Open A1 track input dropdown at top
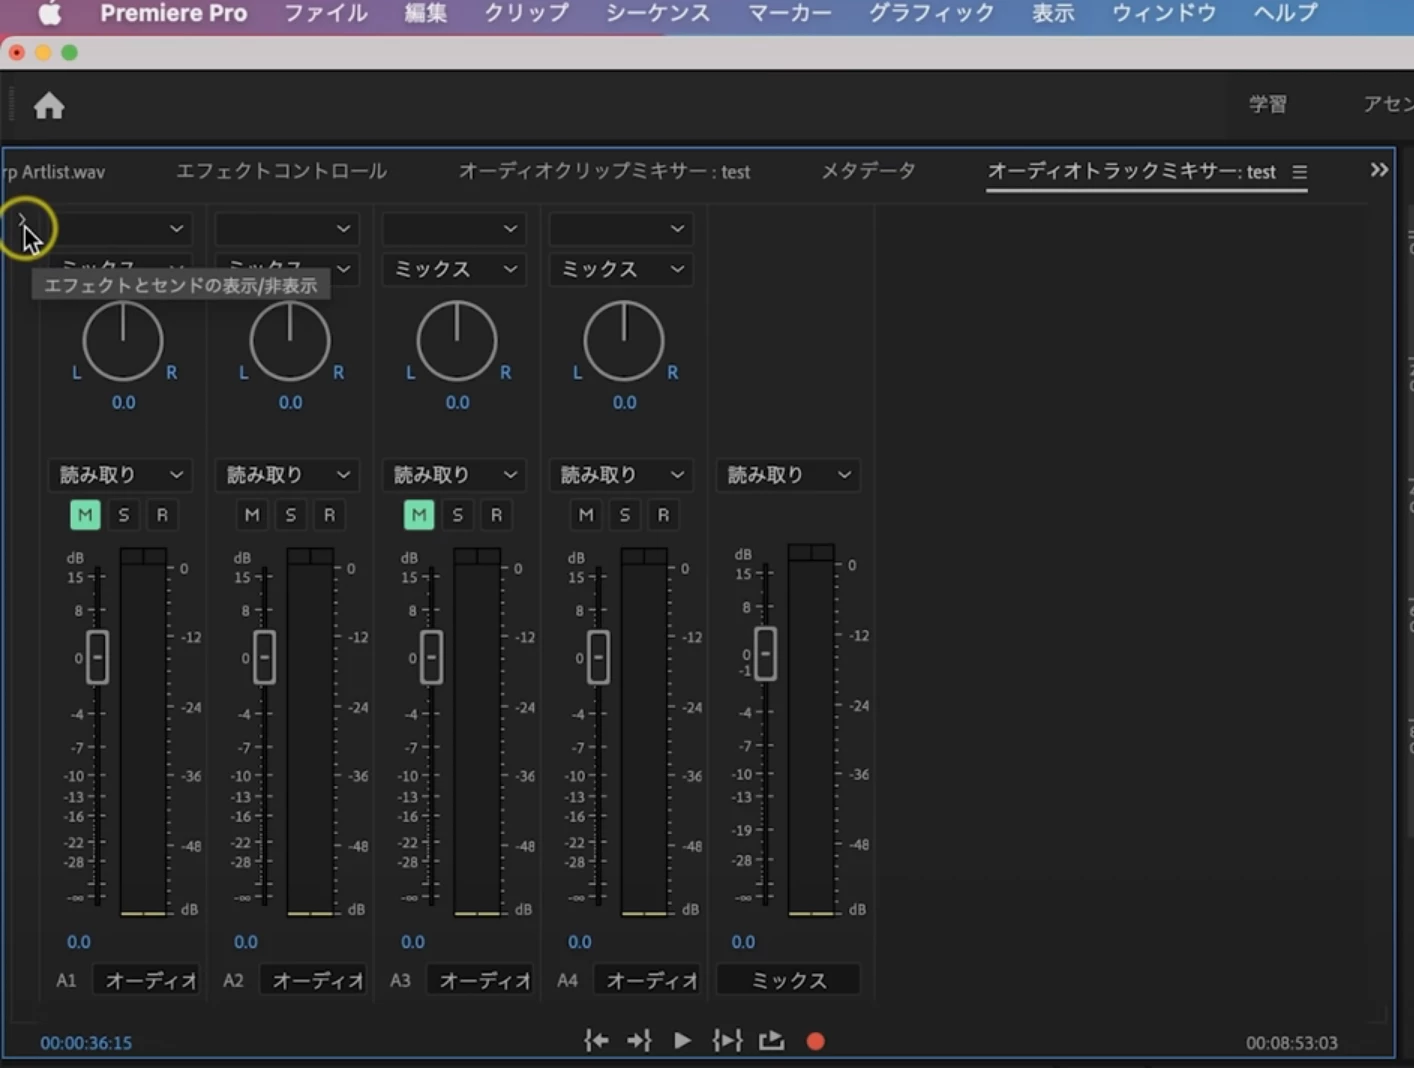 click(x=120, y=229)
